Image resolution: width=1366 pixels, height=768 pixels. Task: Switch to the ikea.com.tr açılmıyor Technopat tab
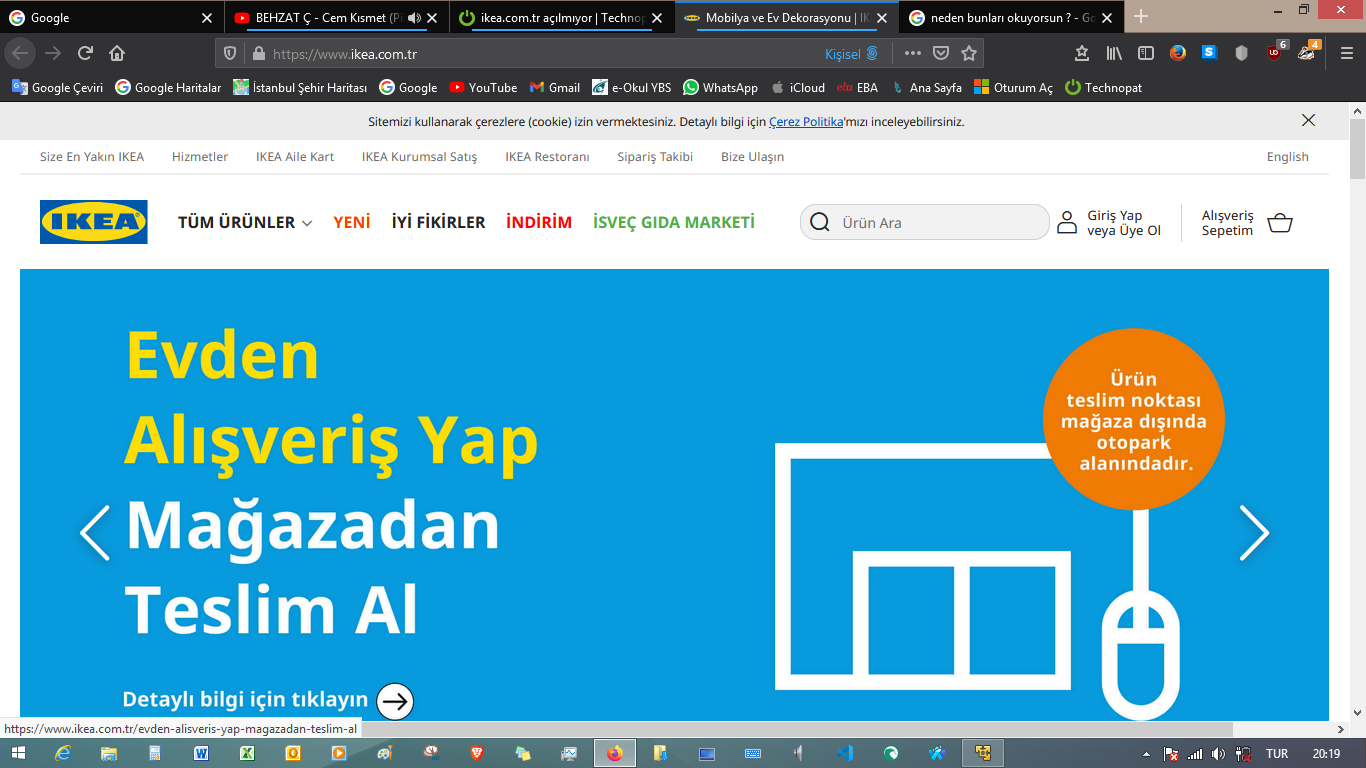point(564,18)
